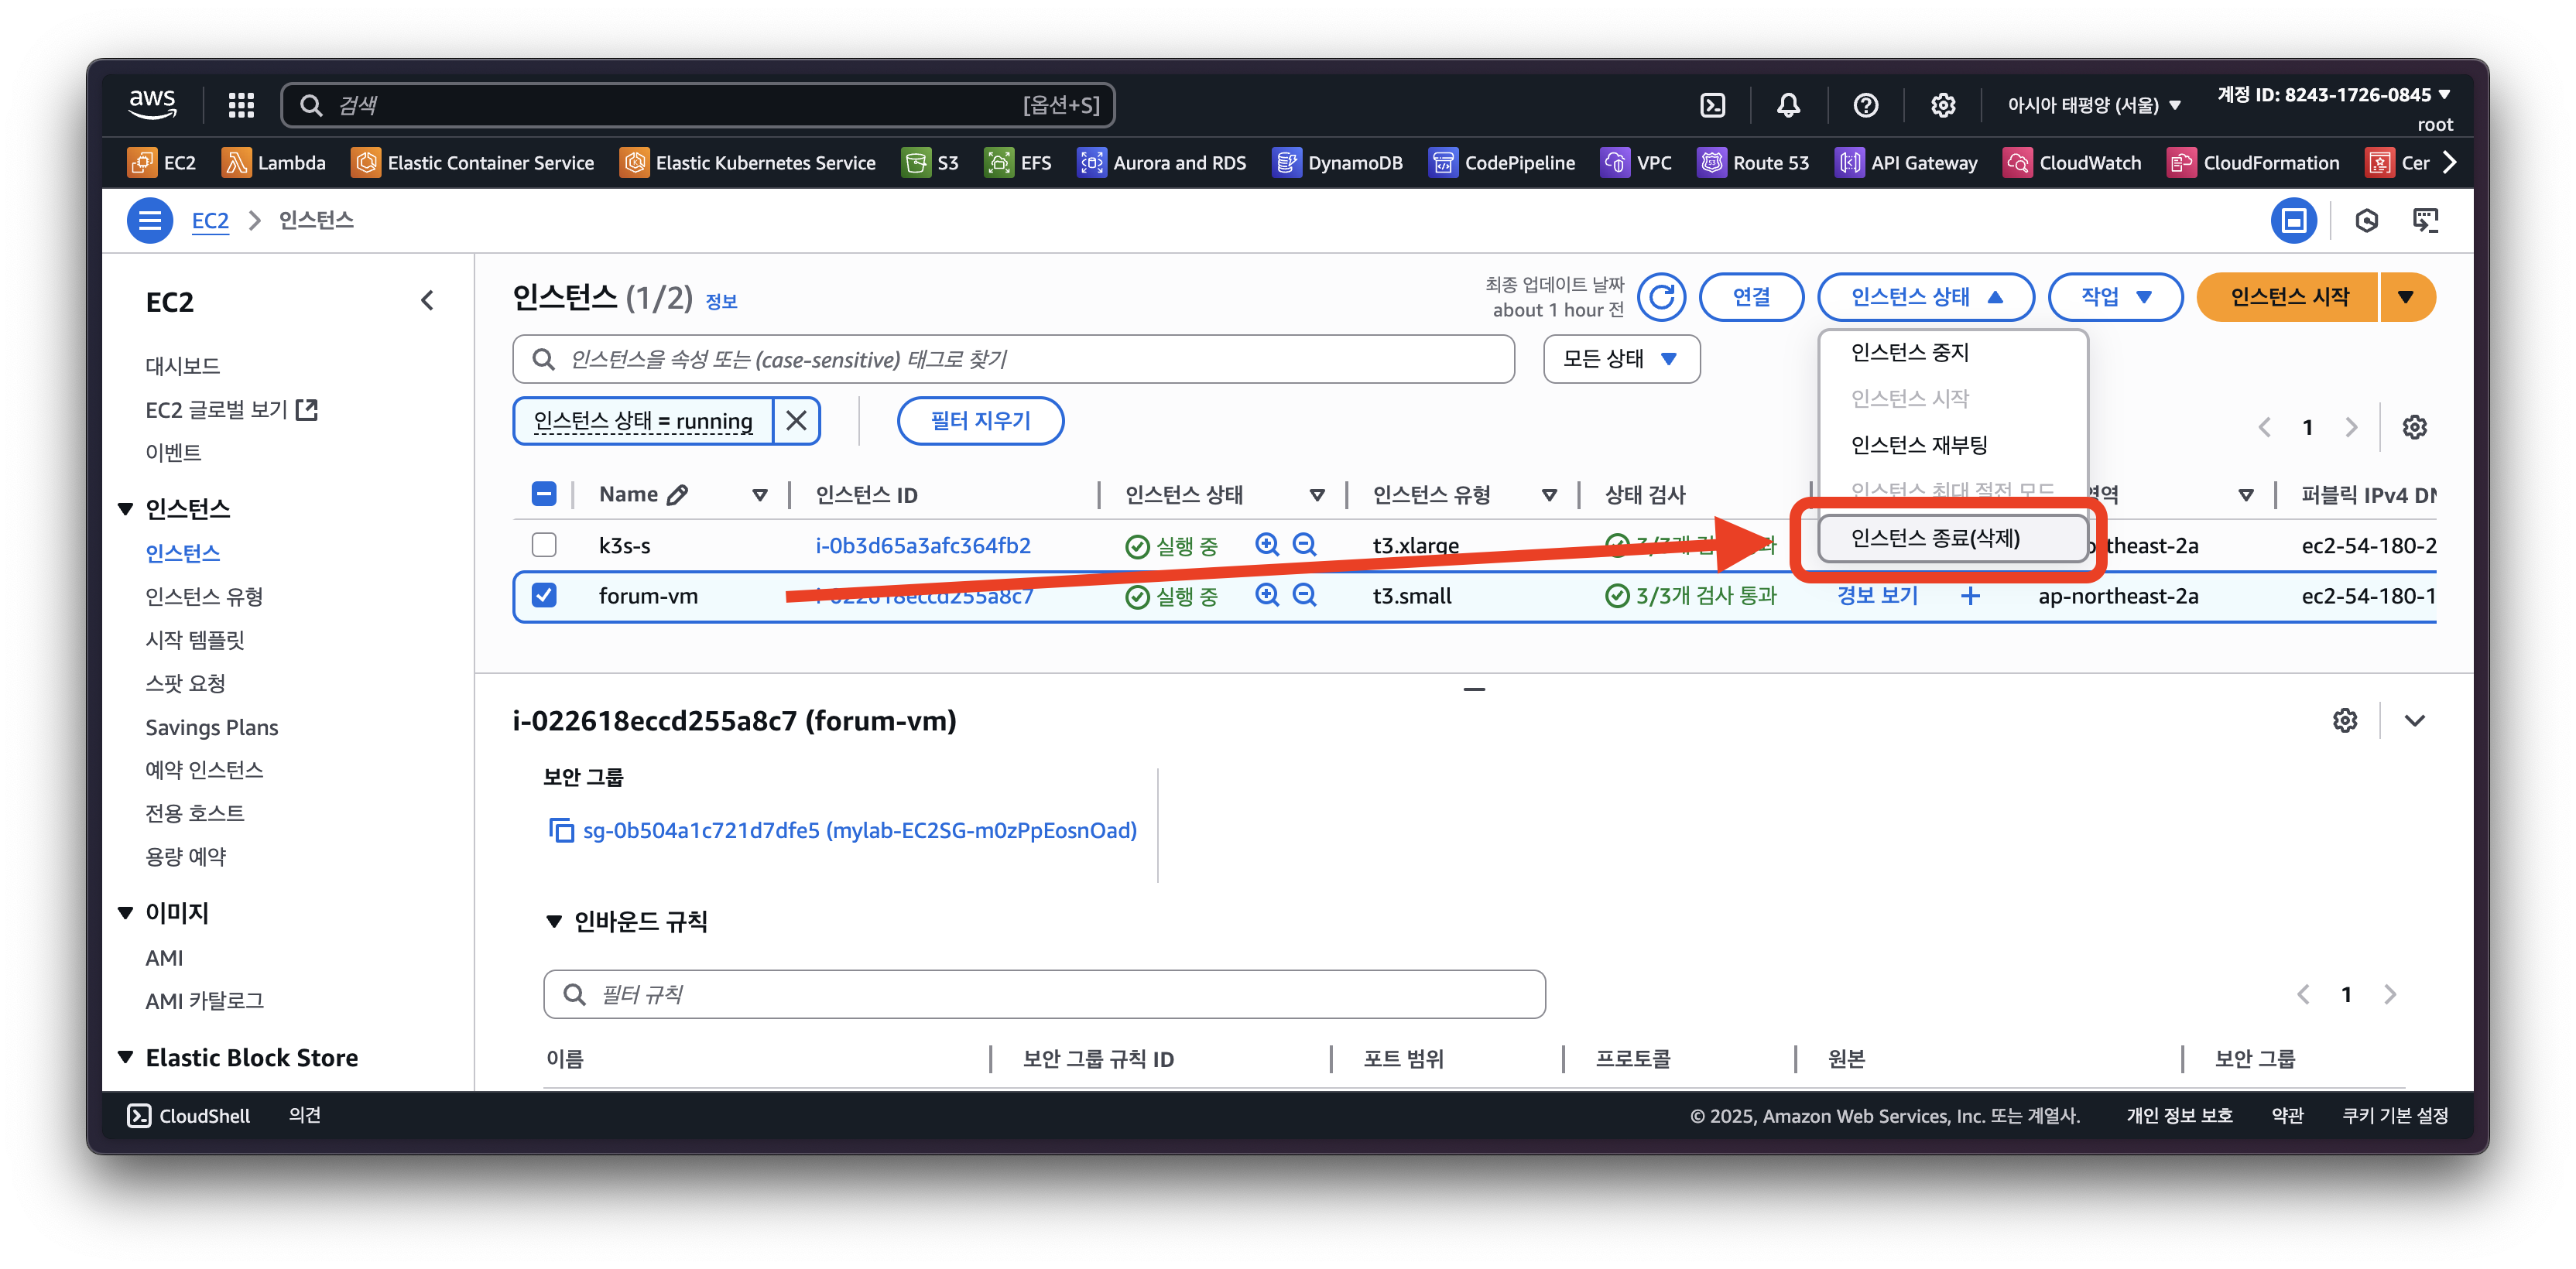
Task: Choose 인스턴스 종료(삭제) from the menu
Action: [1953, 538]
